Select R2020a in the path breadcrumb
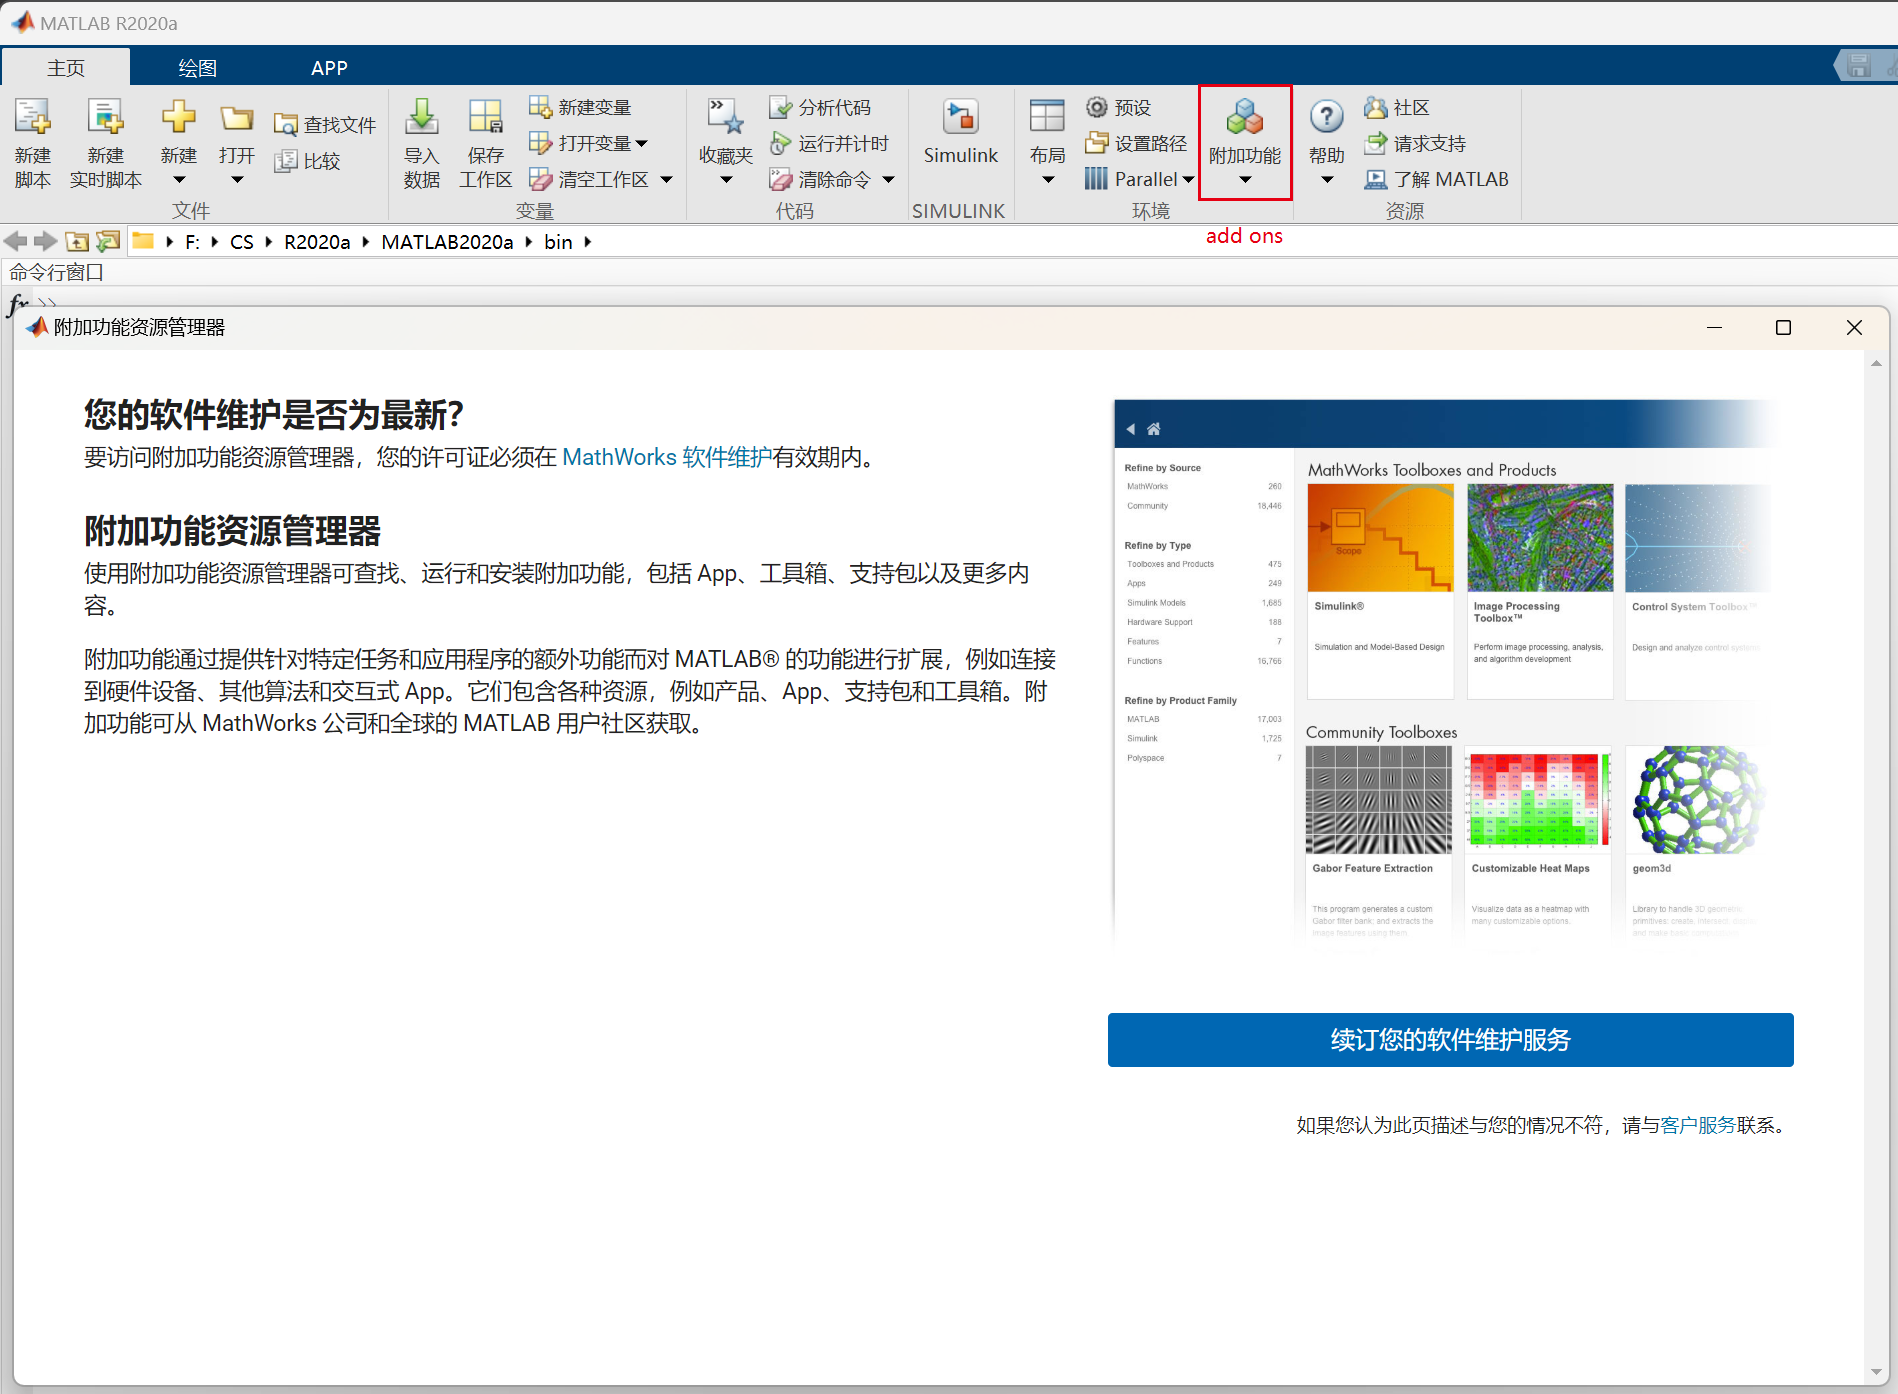 point(317,242)
